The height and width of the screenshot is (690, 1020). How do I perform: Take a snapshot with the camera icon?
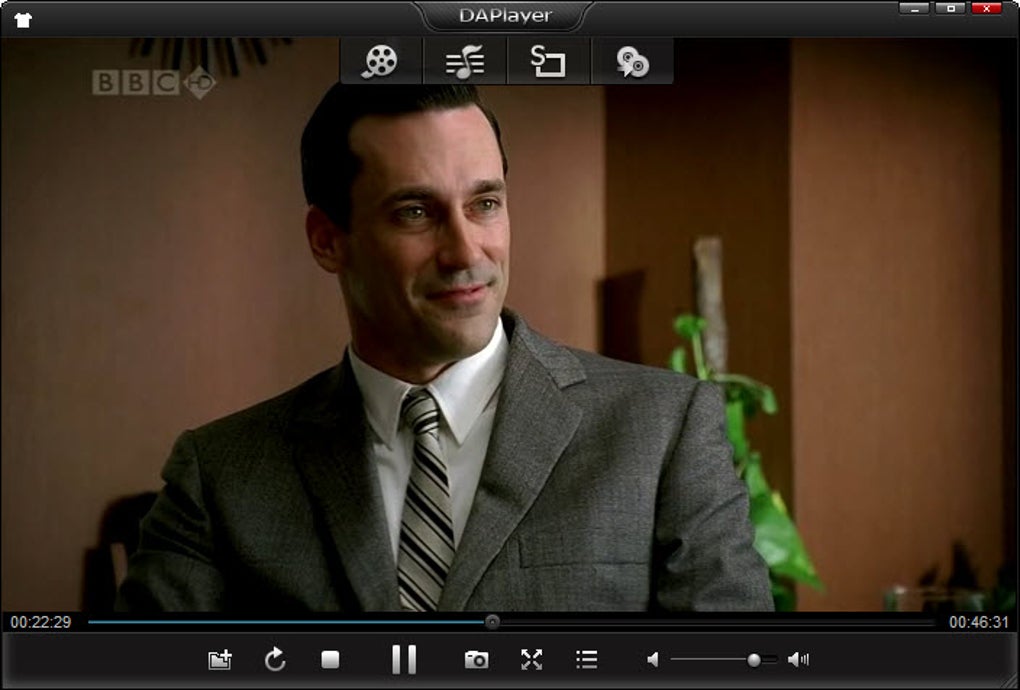[x=476, y=659]
